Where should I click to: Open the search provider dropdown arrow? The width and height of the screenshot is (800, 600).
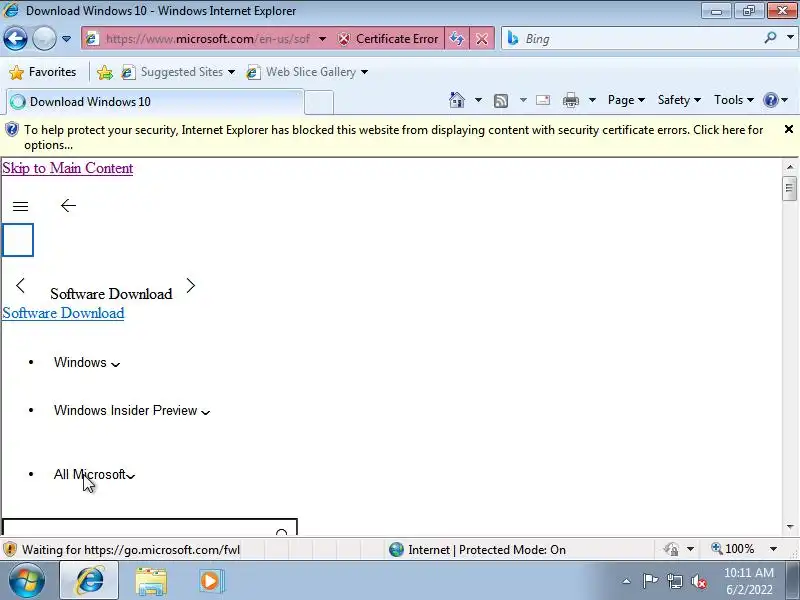[x=790, y=38]
